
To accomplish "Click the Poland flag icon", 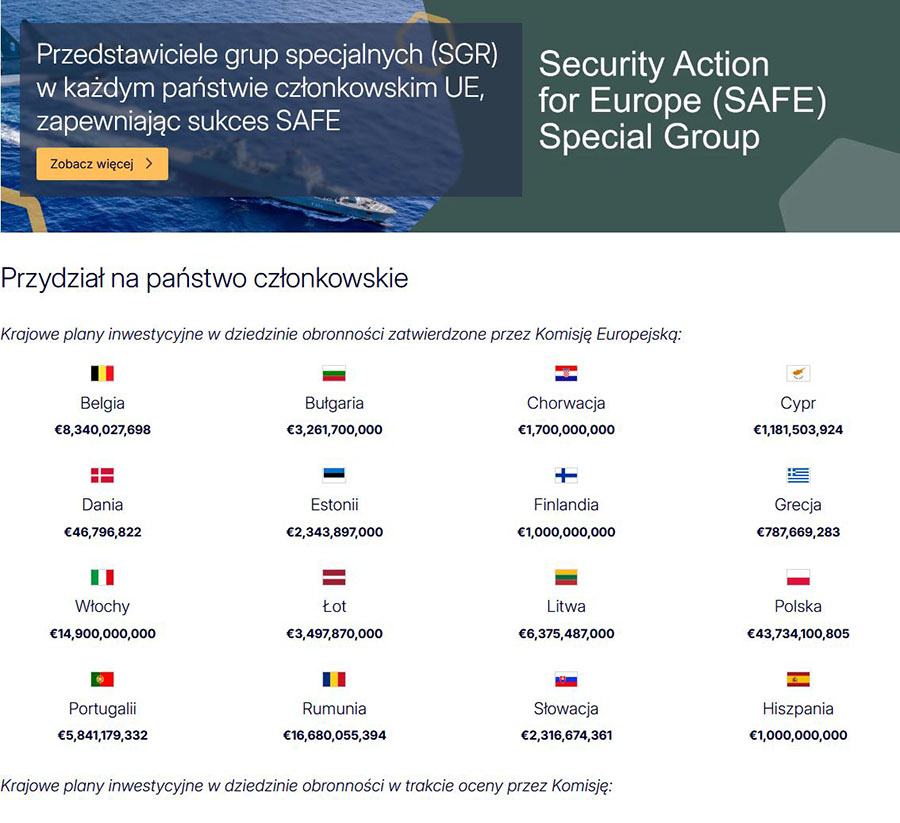I will (798, 577).
